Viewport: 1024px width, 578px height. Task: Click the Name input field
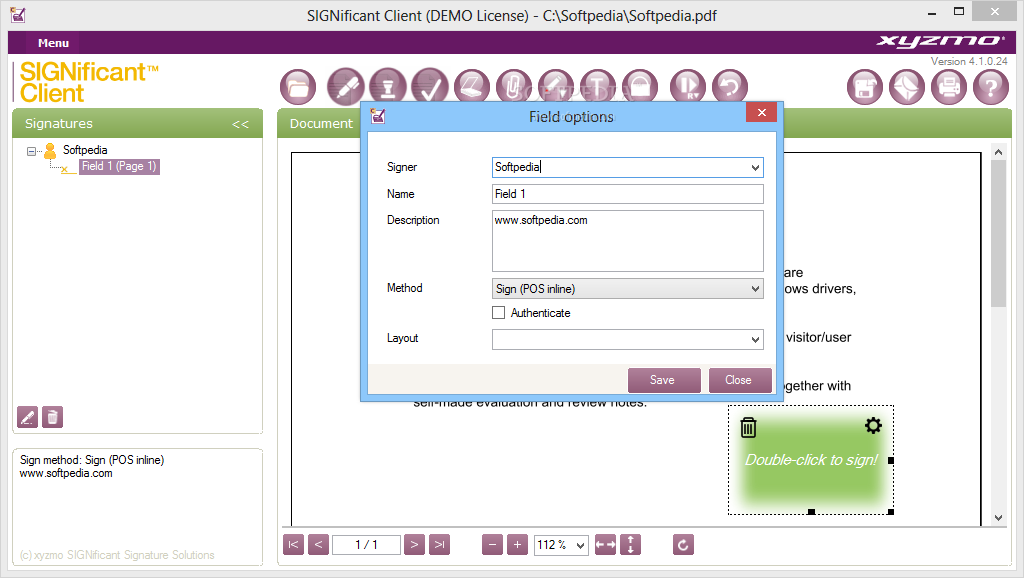pyautogui.click(x=627, y=194)
